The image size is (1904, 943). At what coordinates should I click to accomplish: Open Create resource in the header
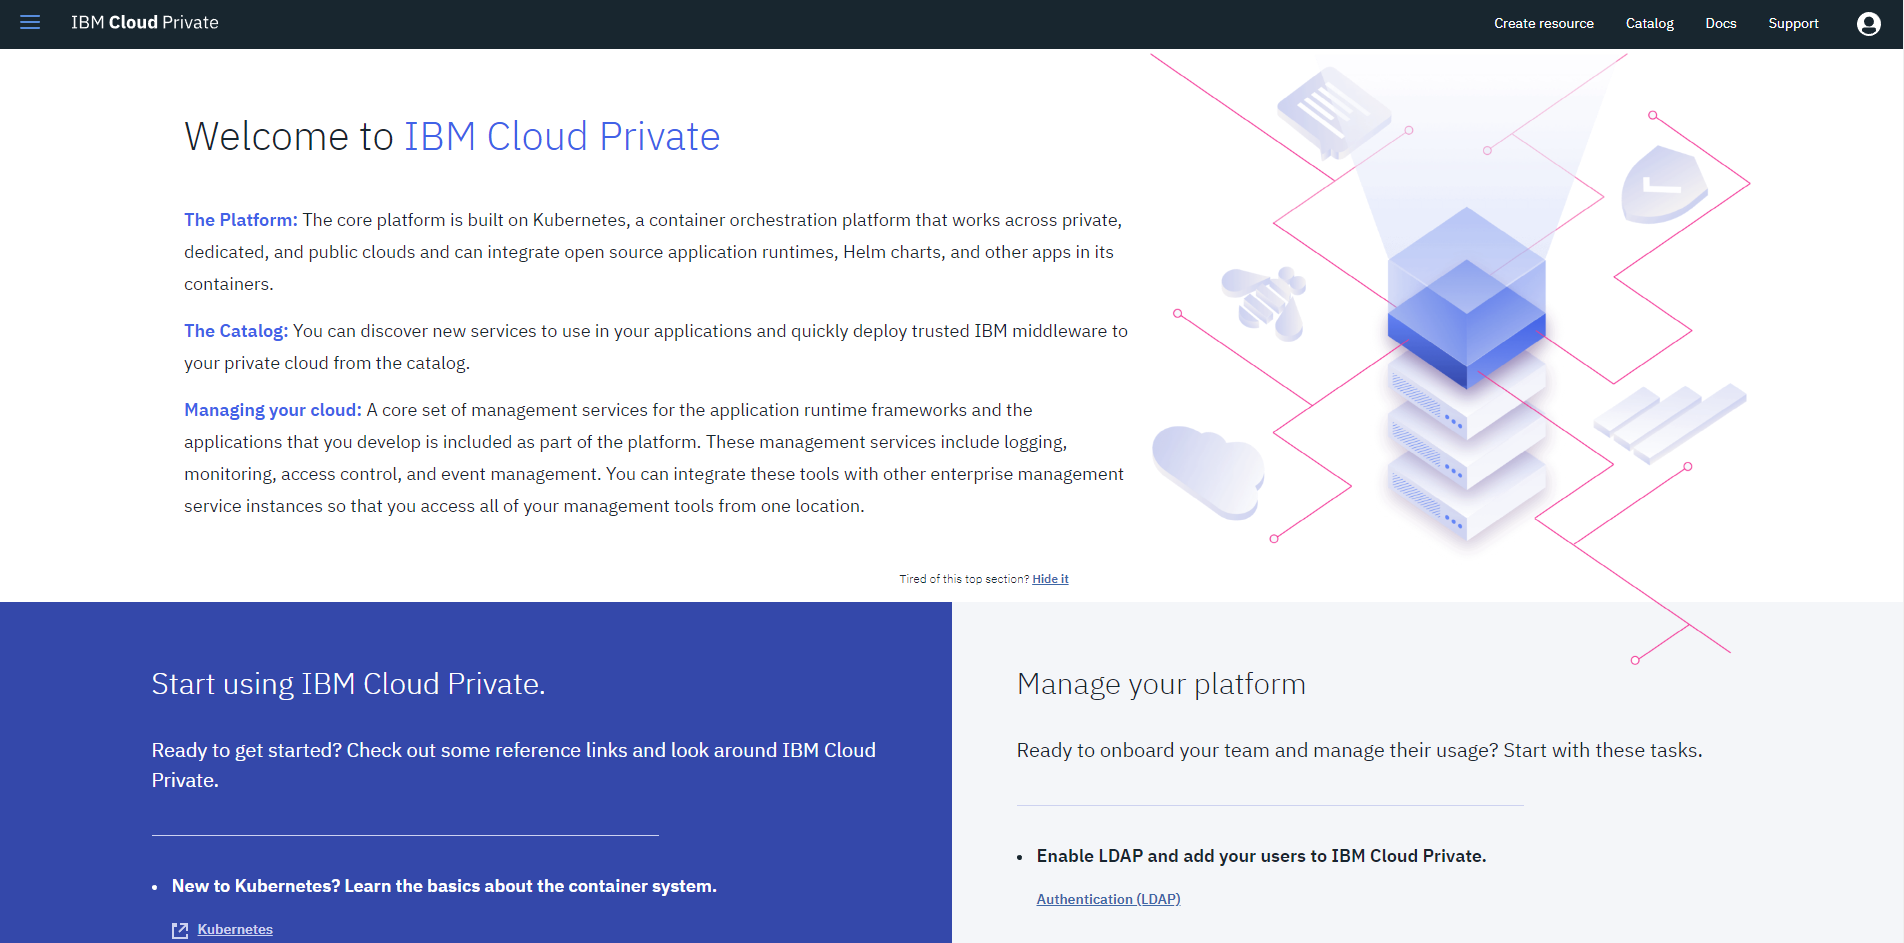(x=1544, y=24)
